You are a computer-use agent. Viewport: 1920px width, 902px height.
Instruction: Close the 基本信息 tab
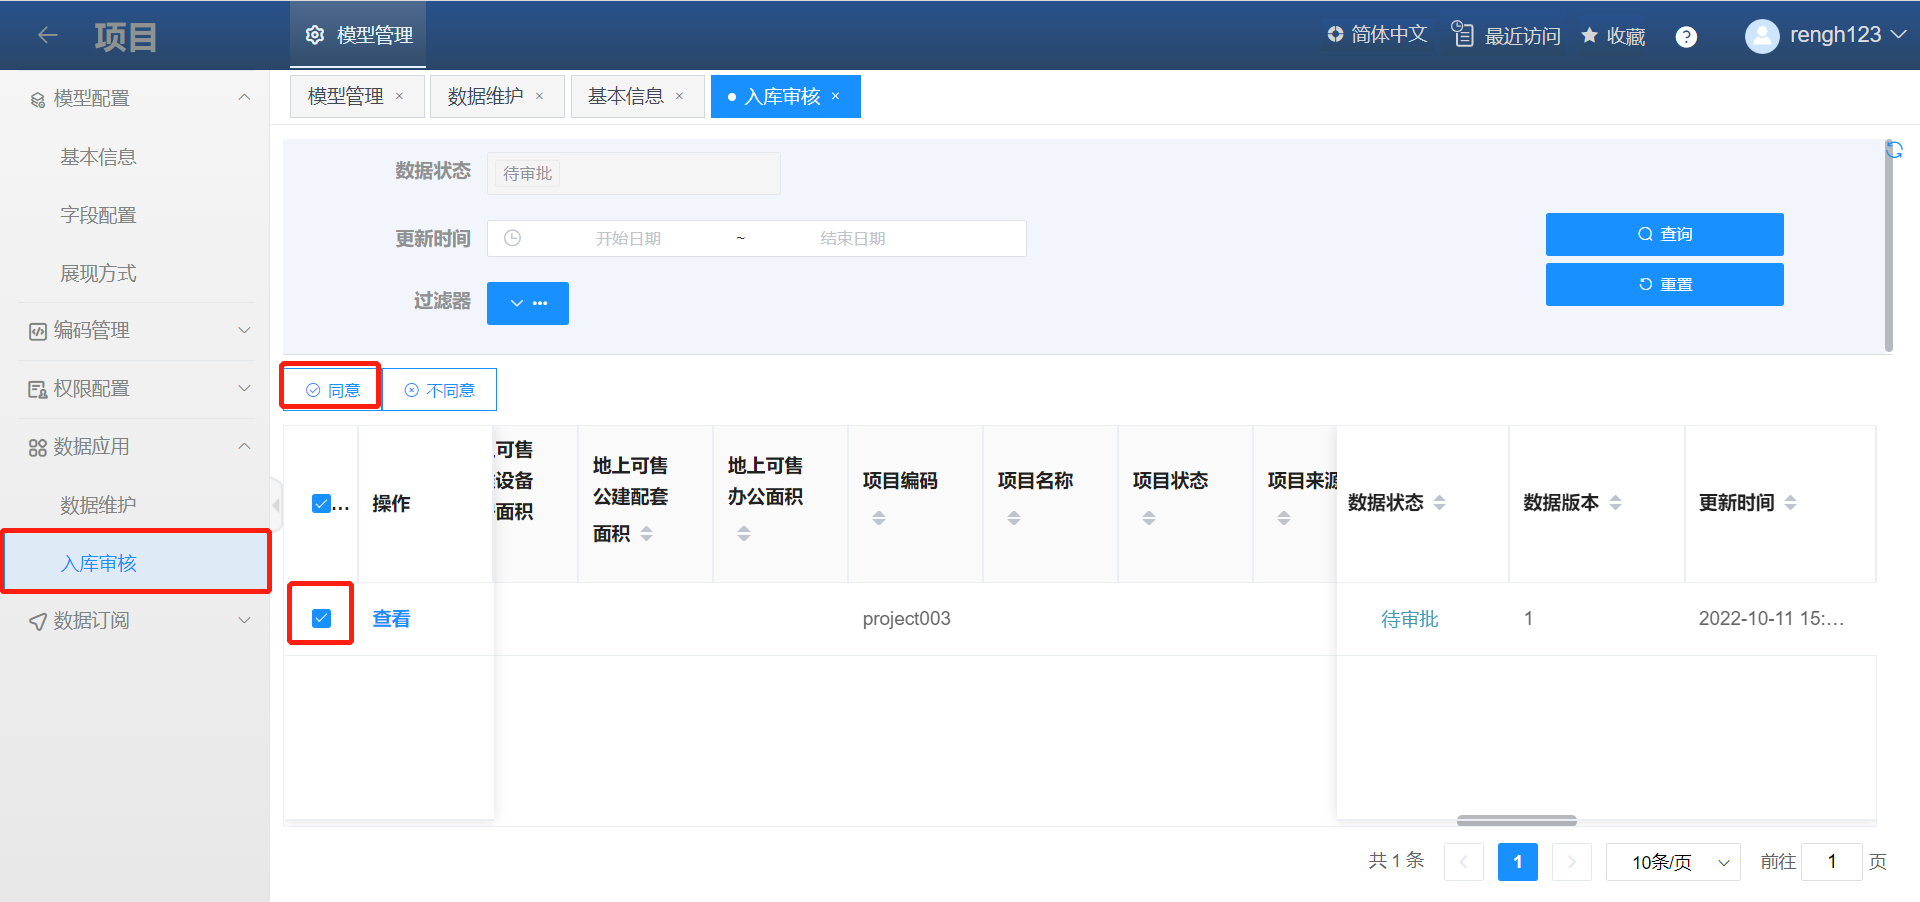680,97
